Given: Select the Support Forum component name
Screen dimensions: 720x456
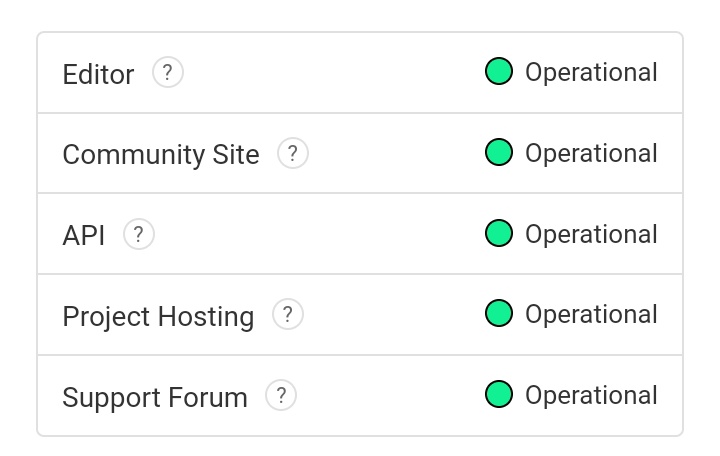Looking at the screenshot, I should point(155,397).
